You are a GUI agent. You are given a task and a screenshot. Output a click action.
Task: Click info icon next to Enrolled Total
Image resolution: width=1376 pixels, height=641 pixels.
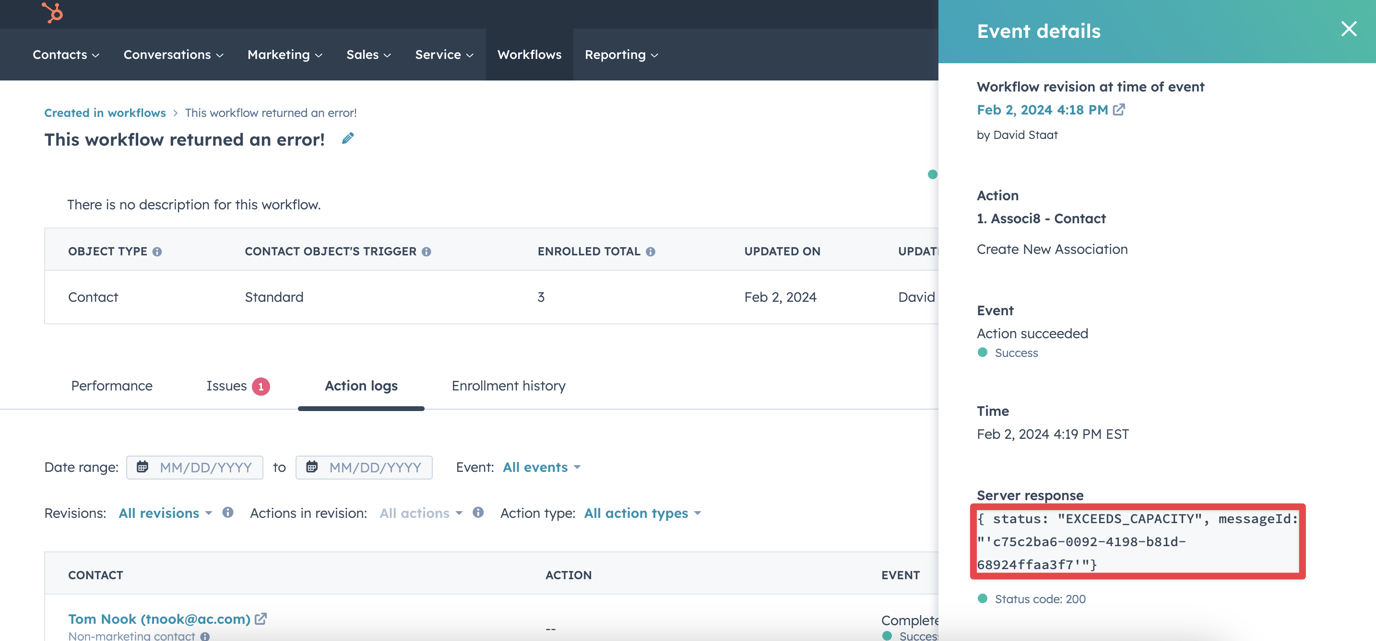[x=651, y=252]
